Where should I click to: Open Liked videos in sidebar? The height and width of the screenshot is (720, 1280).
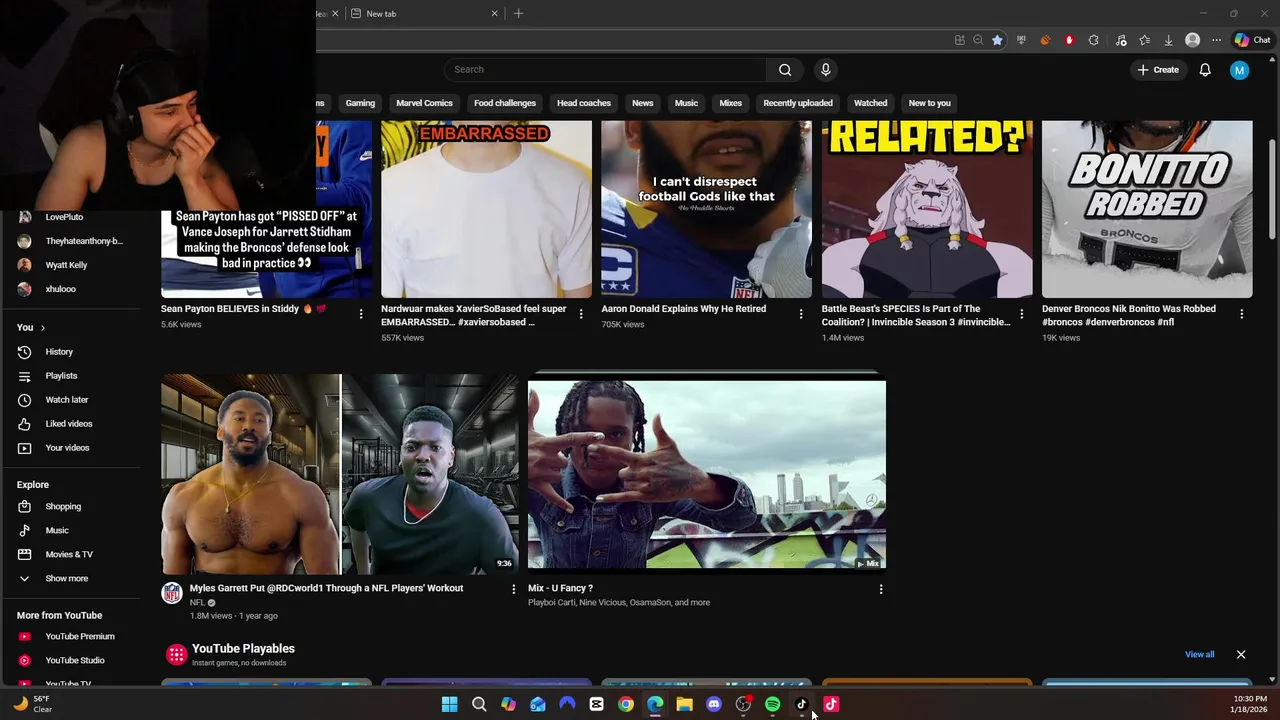tap(70, 424)
